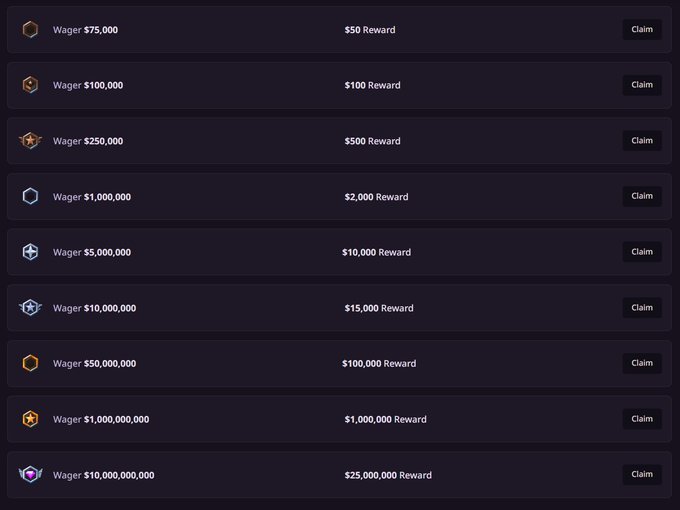The width and height of the screenshot is (680, 510).
Task: Click the bronze badge icon beside Wager $100,000
Action: point(30,85)
